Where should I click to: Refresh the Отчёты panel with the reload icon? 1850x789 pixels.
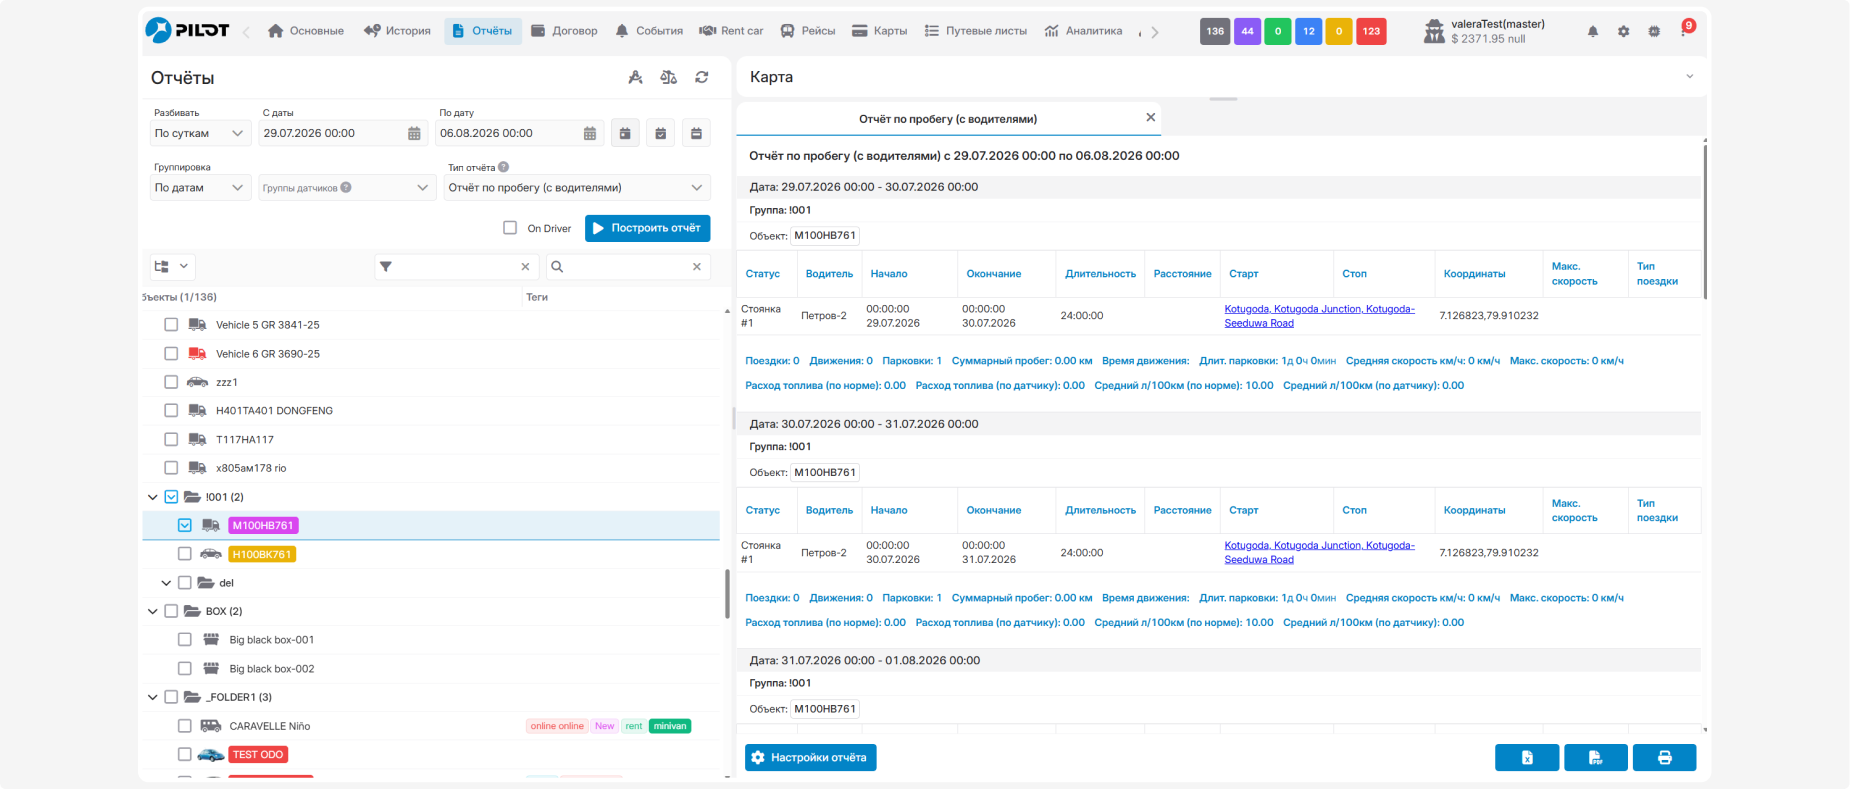pos(702,77)
